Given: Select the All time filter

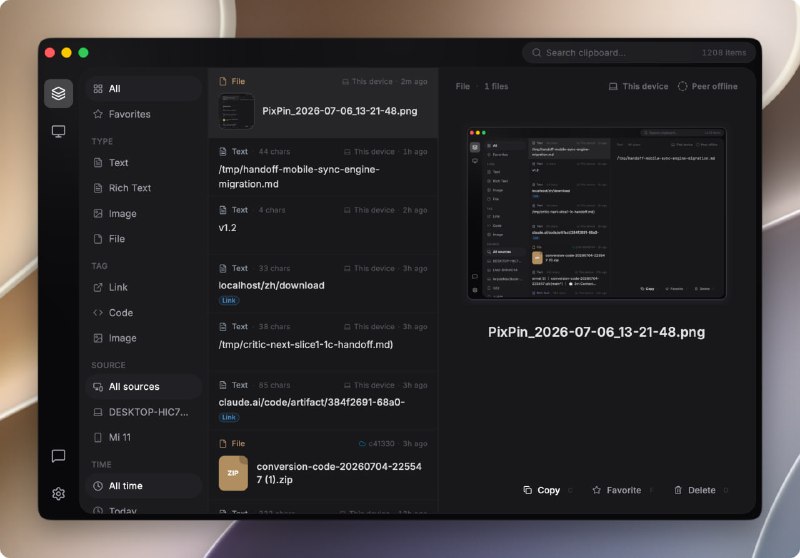Looking at the screenshot, I should pos(143,486).
